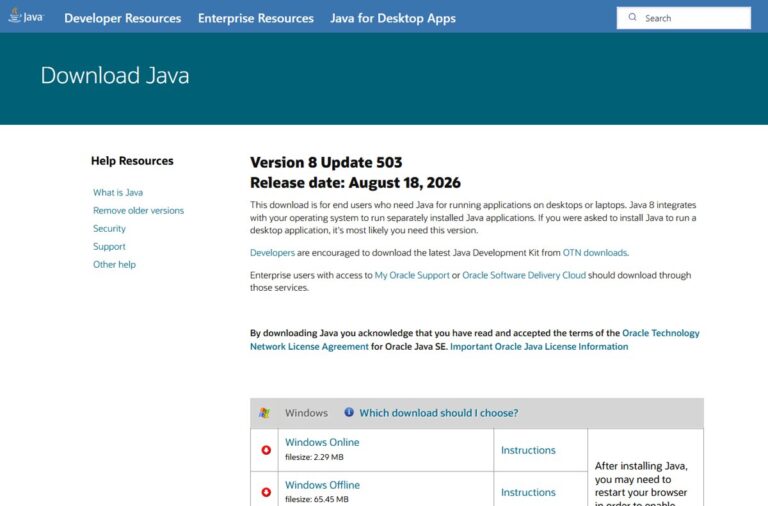Viewport: 768px width, 506px height.
Task: Focus the Search input field
Action: [x=684, y=18]
